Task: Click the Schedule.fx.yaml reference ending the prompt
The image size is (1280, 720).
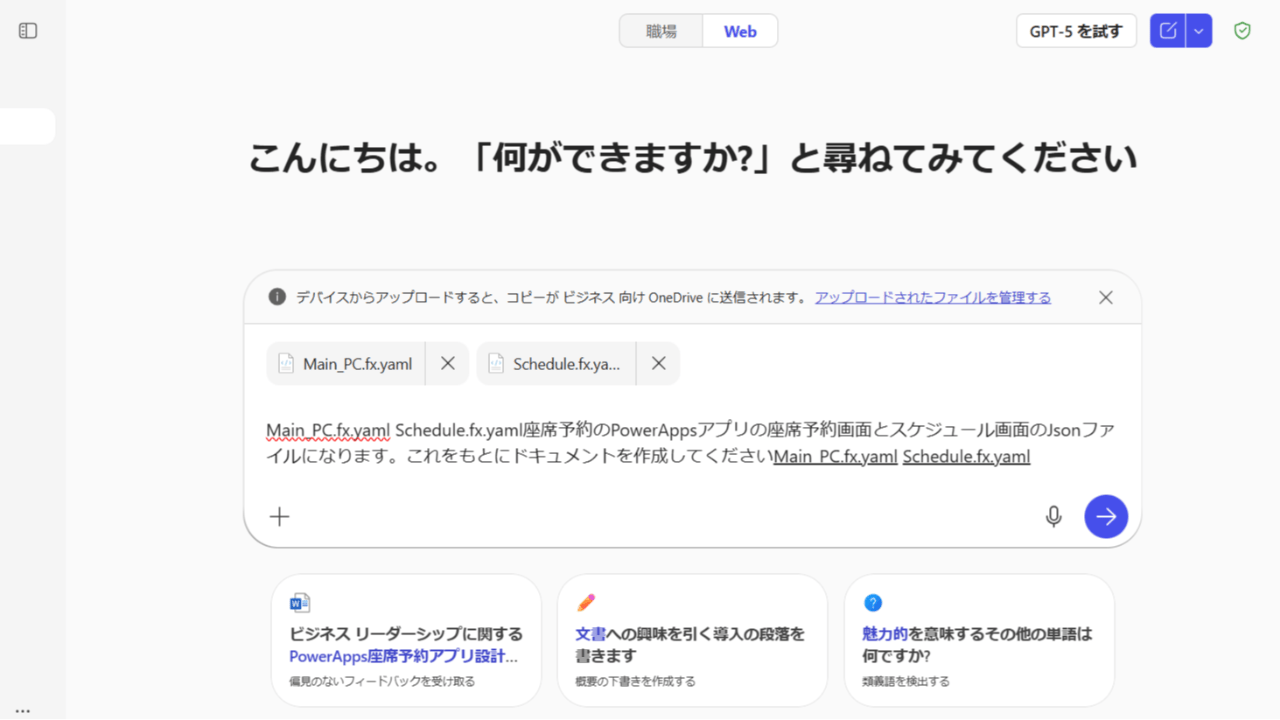Action: click(x=966, y=457)
